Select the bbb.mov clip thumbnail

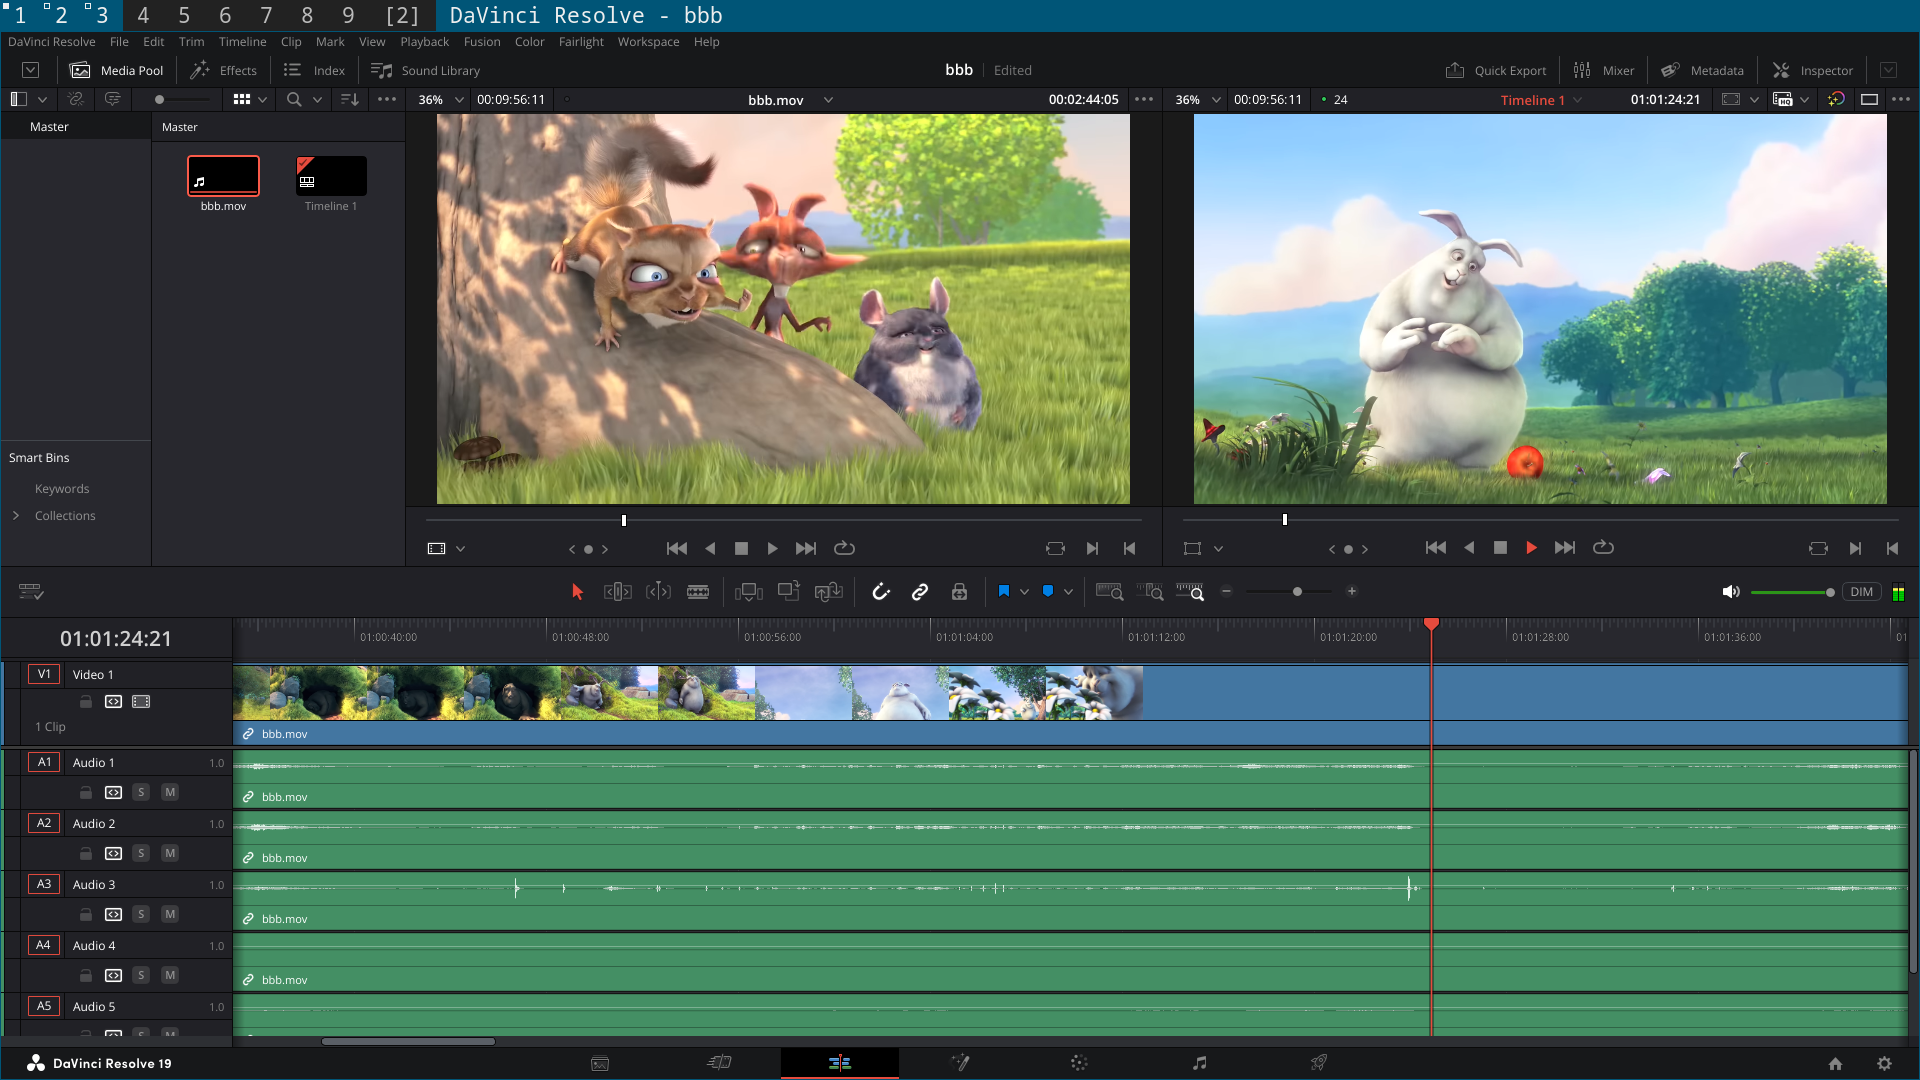pos(223,176)
